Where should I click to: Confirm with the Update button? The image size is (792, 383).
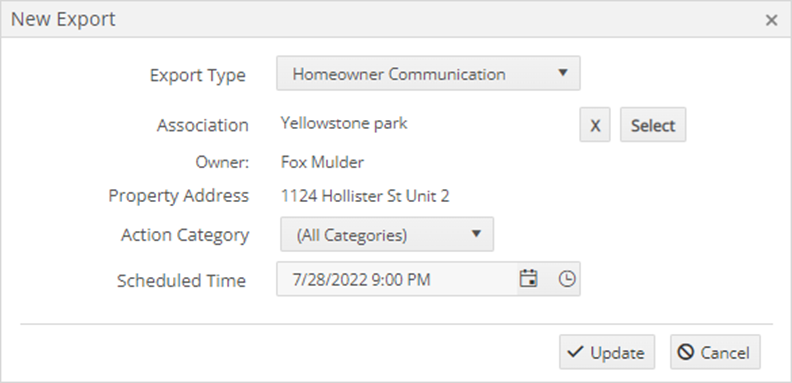pyautogui.click(x=607, y=352)
